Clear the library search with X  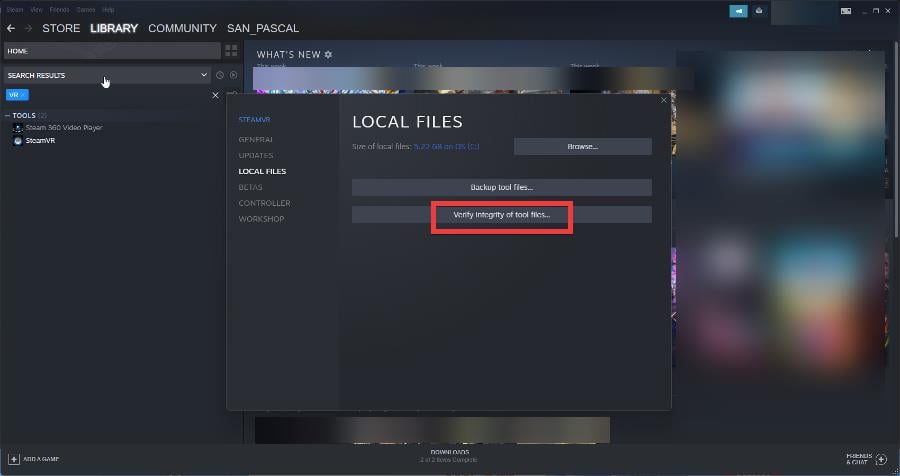[x=215, y=95]
